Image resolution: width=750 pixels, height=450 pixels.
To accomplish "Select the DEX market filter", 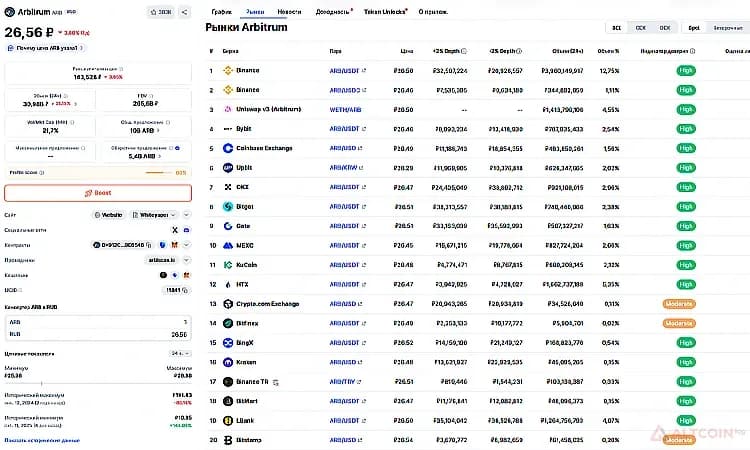I will pyautogui.click(x=665, y=28).
